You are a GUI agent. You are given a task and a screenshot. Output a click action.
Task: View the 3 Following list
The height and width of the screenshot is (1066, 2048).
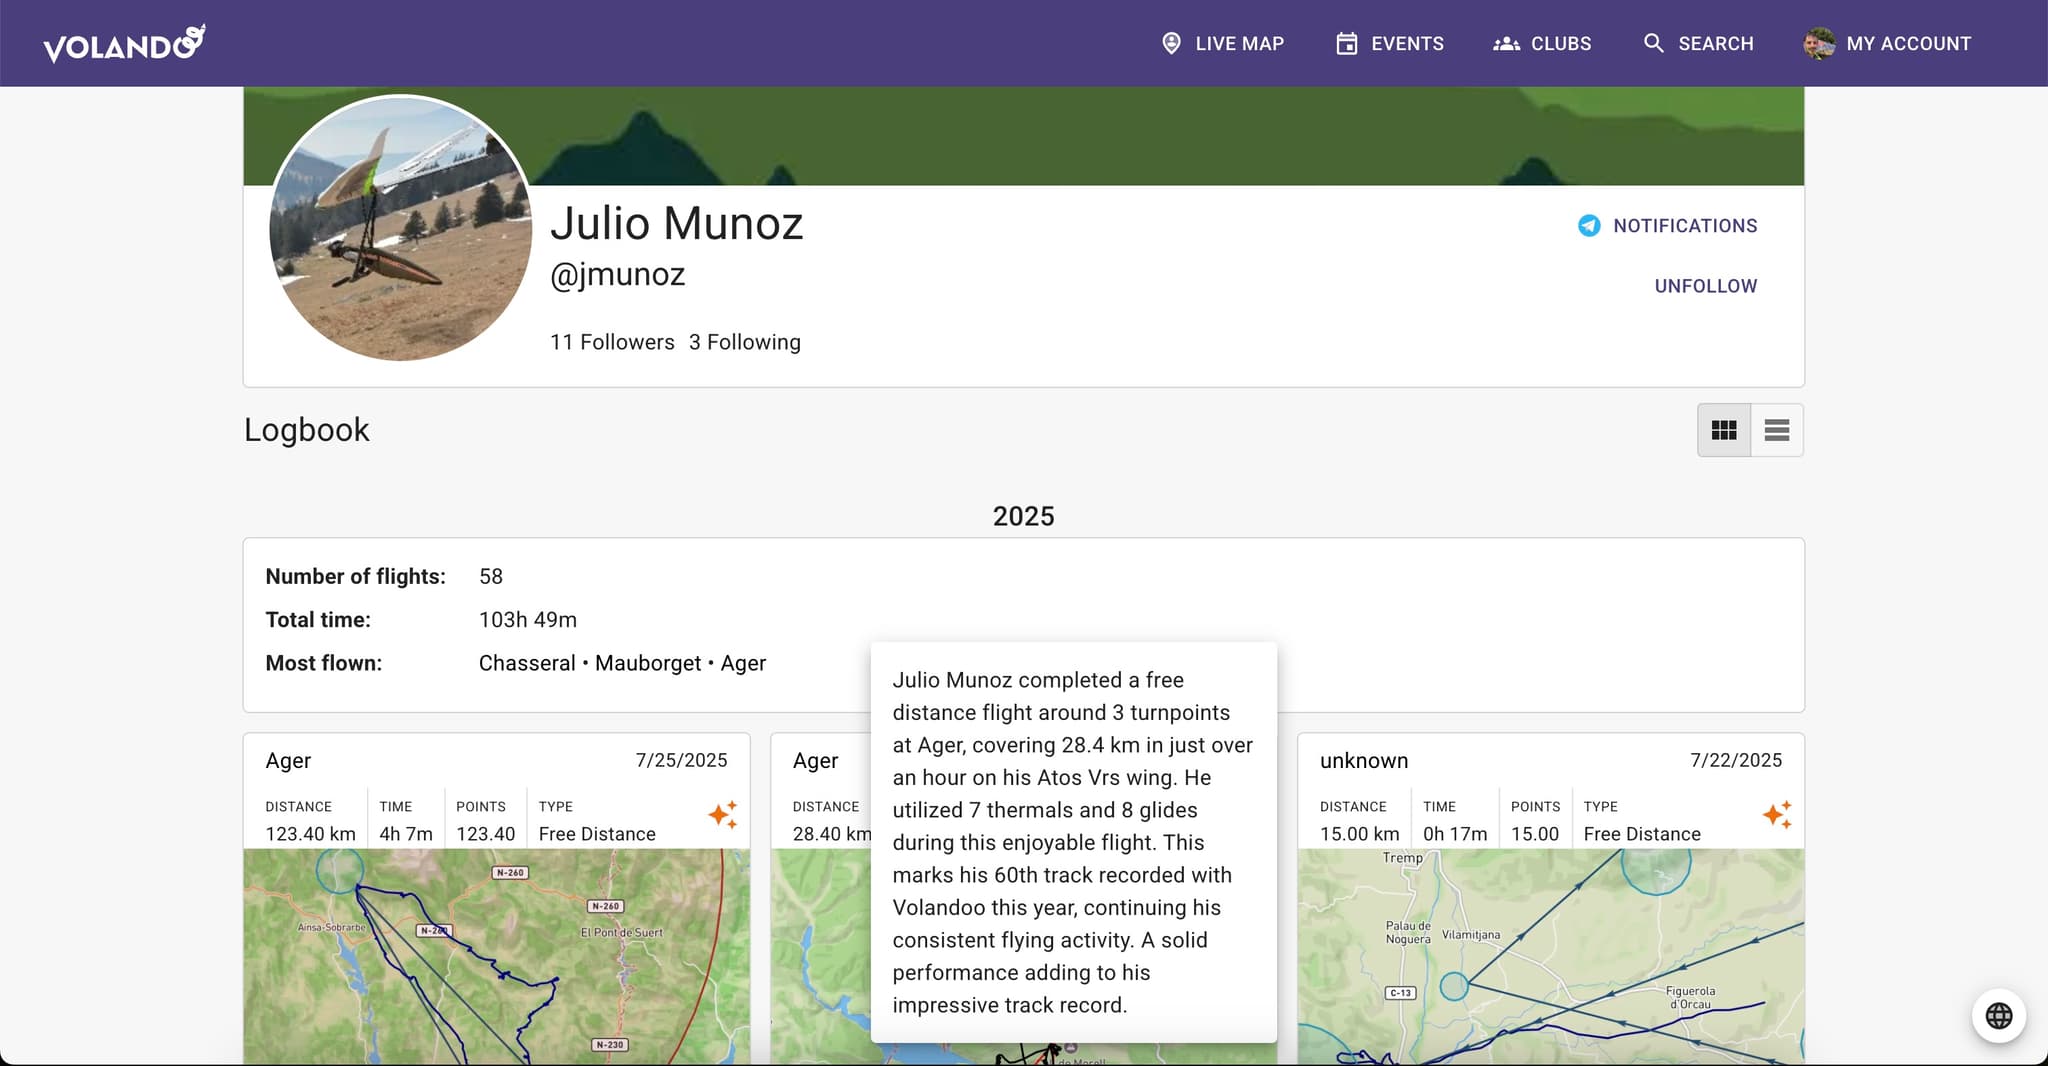coord(744,342)
